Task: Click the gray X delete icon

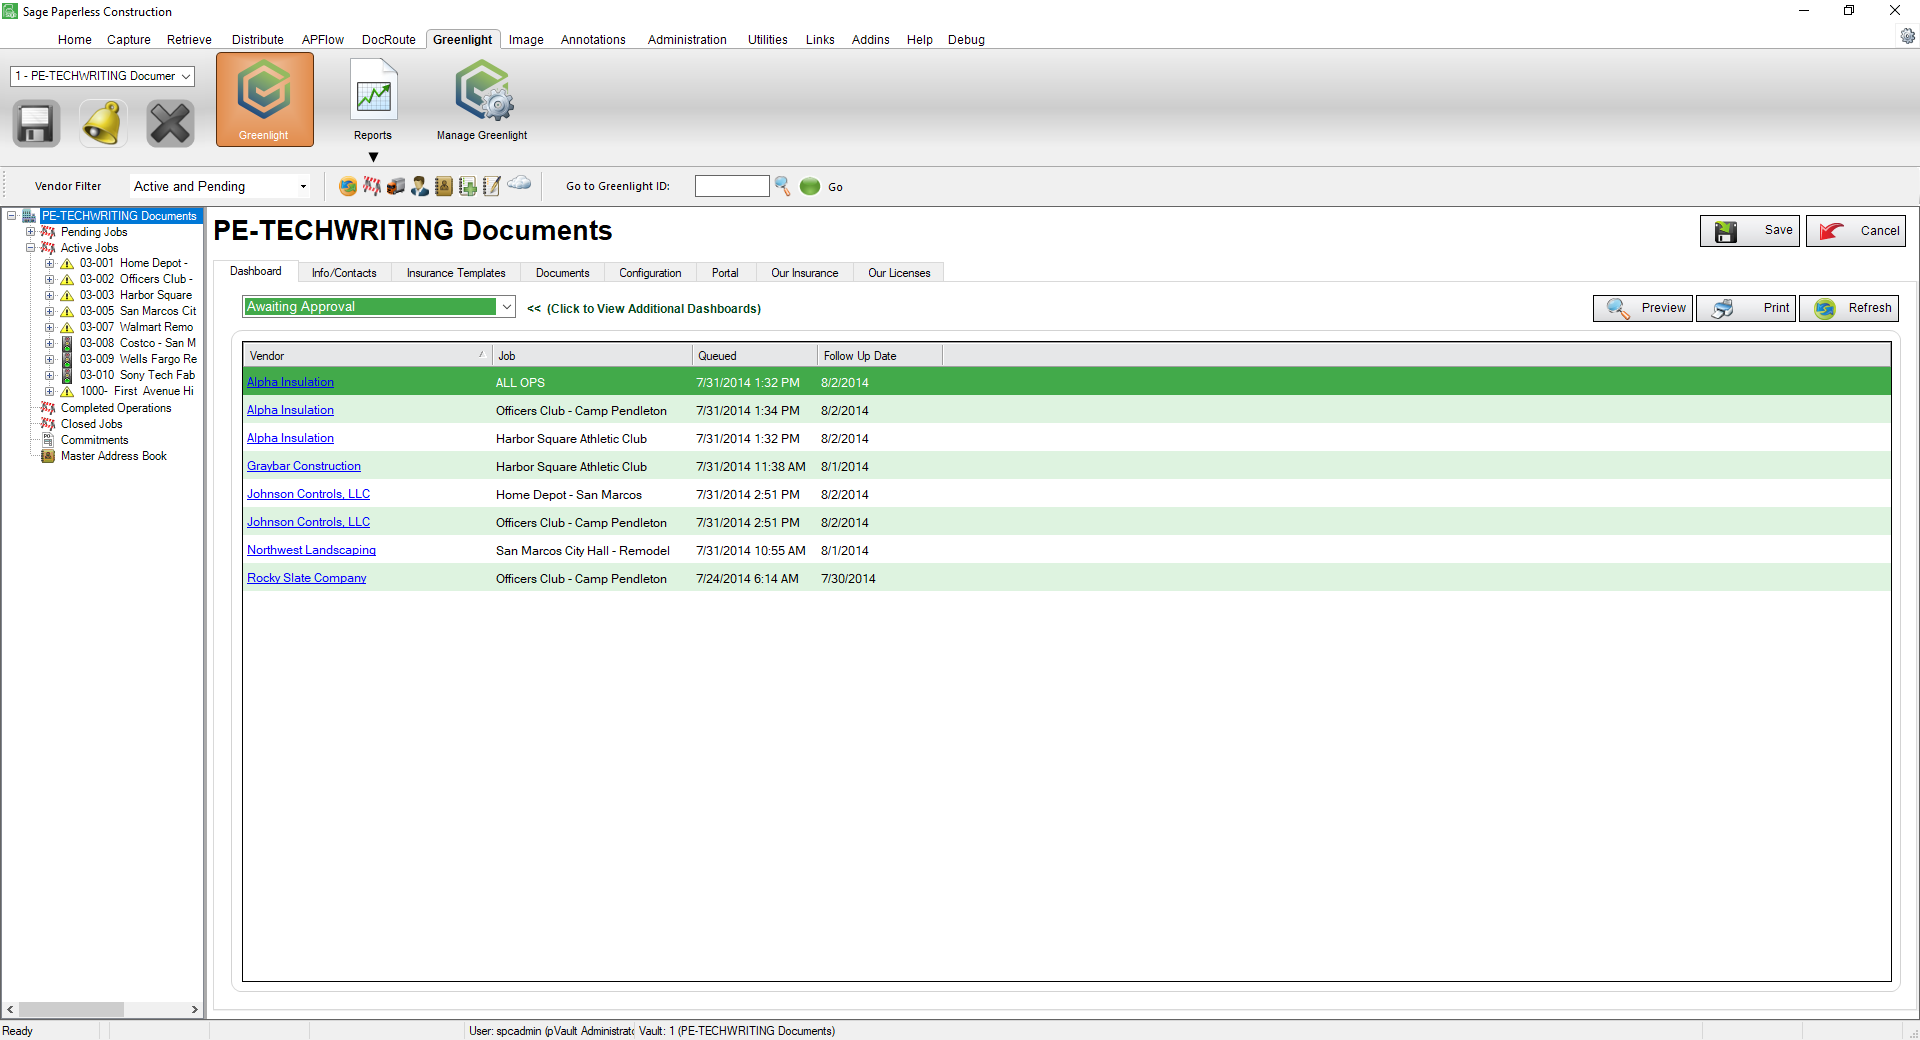Action: point(170,124)
